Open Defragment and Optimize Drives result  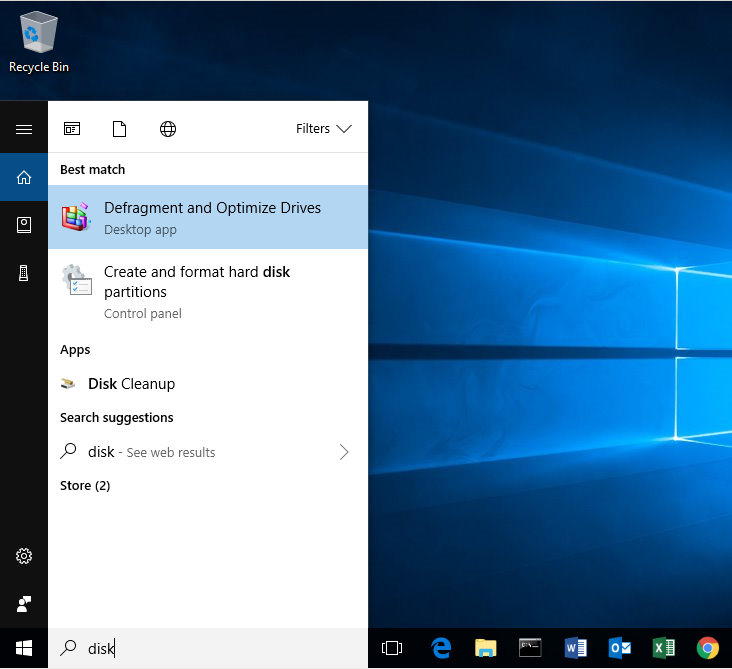coord(208,217)
